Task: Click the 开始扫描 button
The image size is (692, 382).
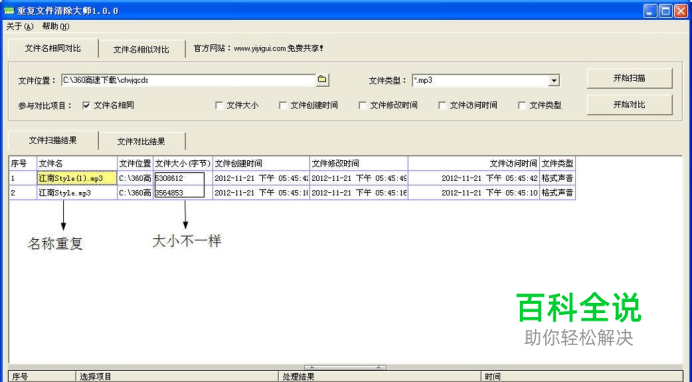Action: click(x=629, y=79)
